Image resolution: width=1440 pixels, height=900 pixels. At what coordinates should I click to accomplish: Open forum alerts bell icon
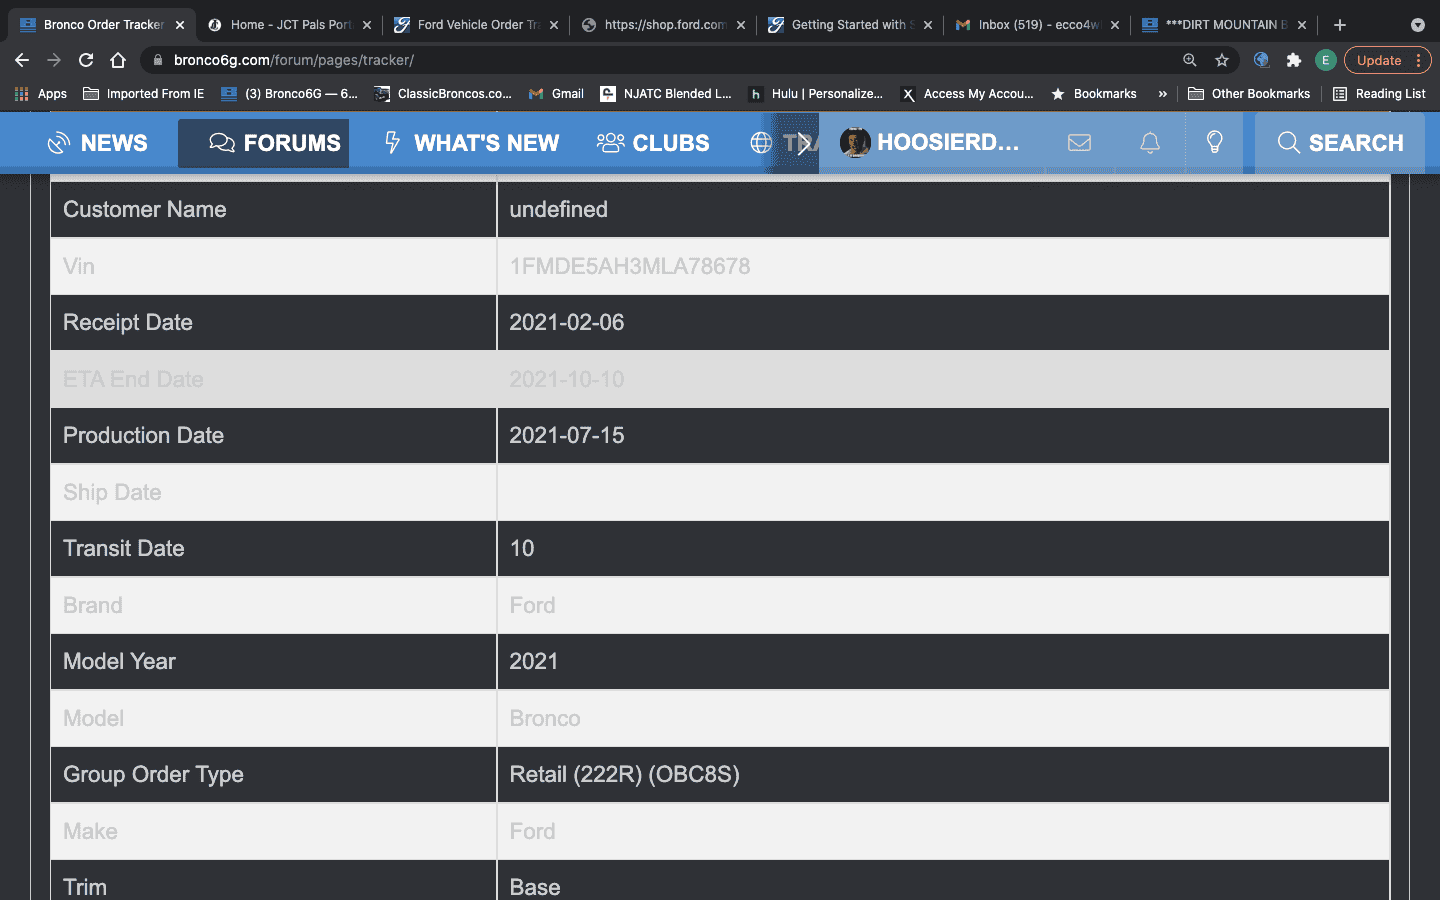tap(1150, 143)
